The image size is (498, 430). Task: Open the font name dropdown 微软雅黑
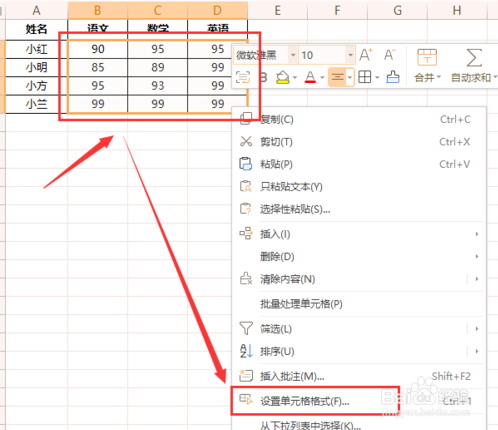[x=293, y=55]
